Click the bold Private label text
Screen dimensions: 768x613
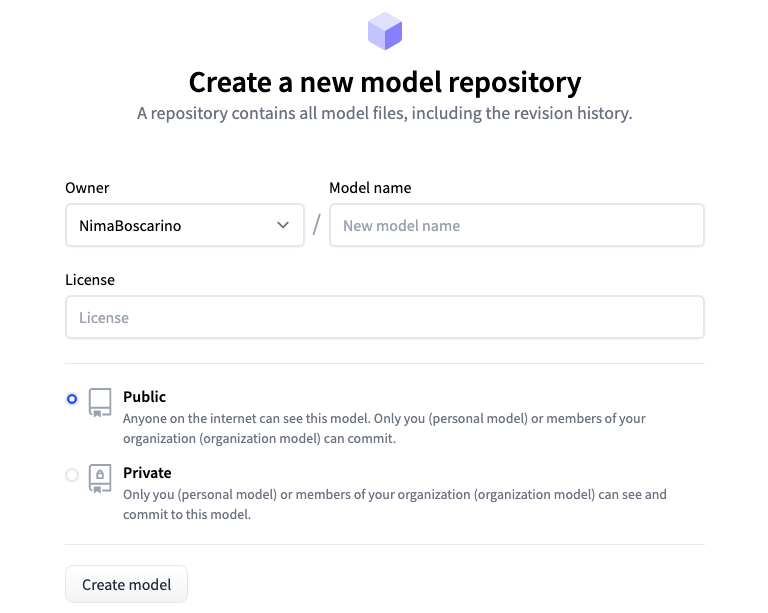147,473
